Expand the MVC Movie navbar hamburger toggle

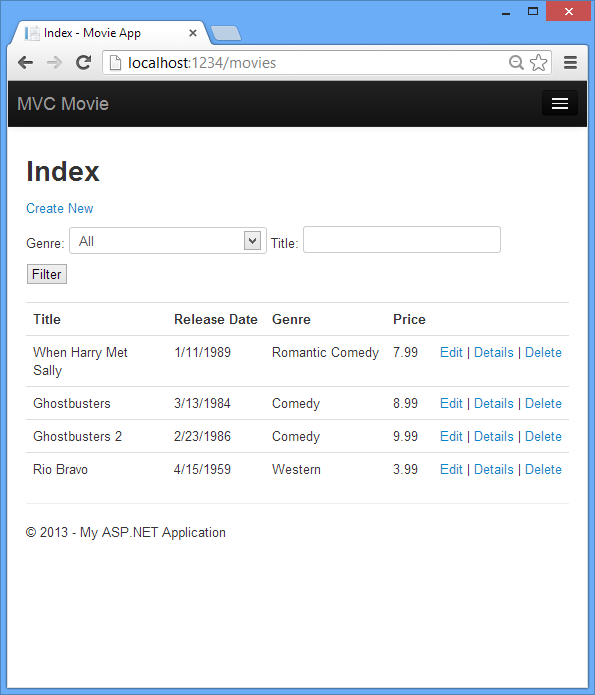point(560,103)
